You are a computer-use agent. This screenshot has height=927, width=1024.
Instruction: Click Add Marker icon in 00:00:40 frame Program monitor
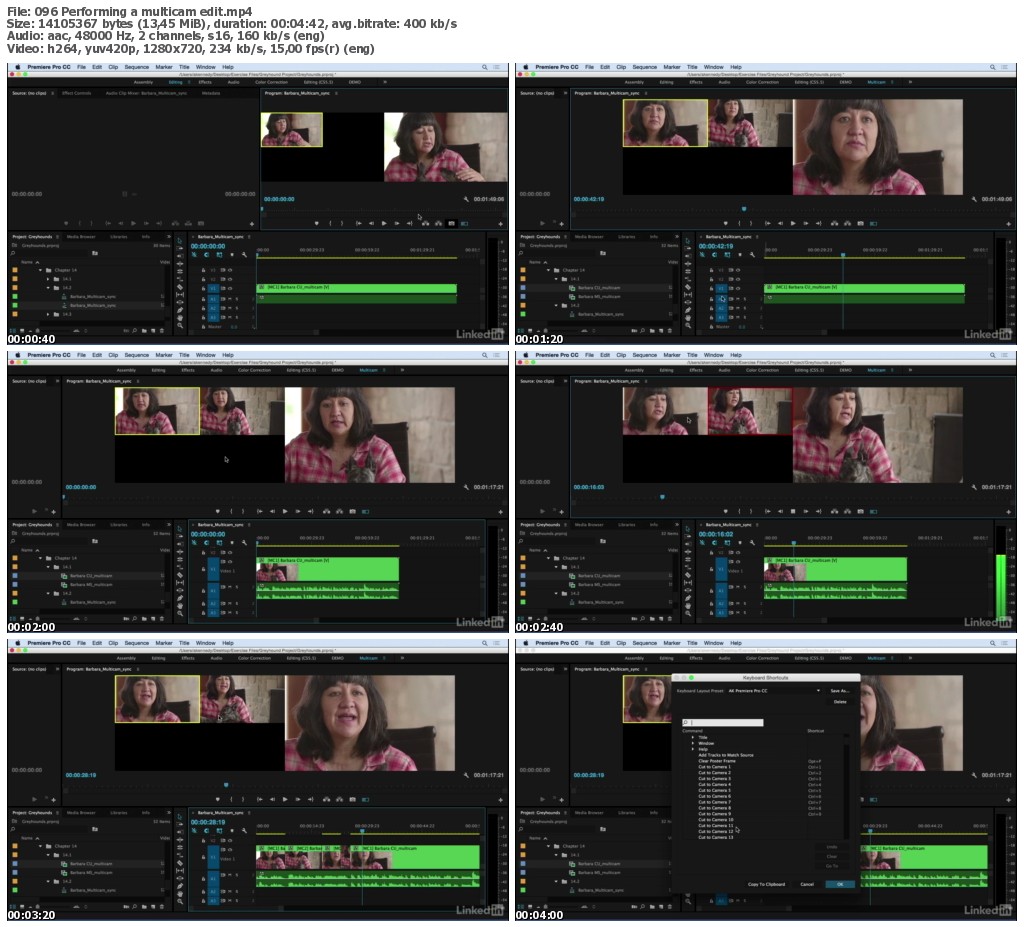(x=317, y=223)
